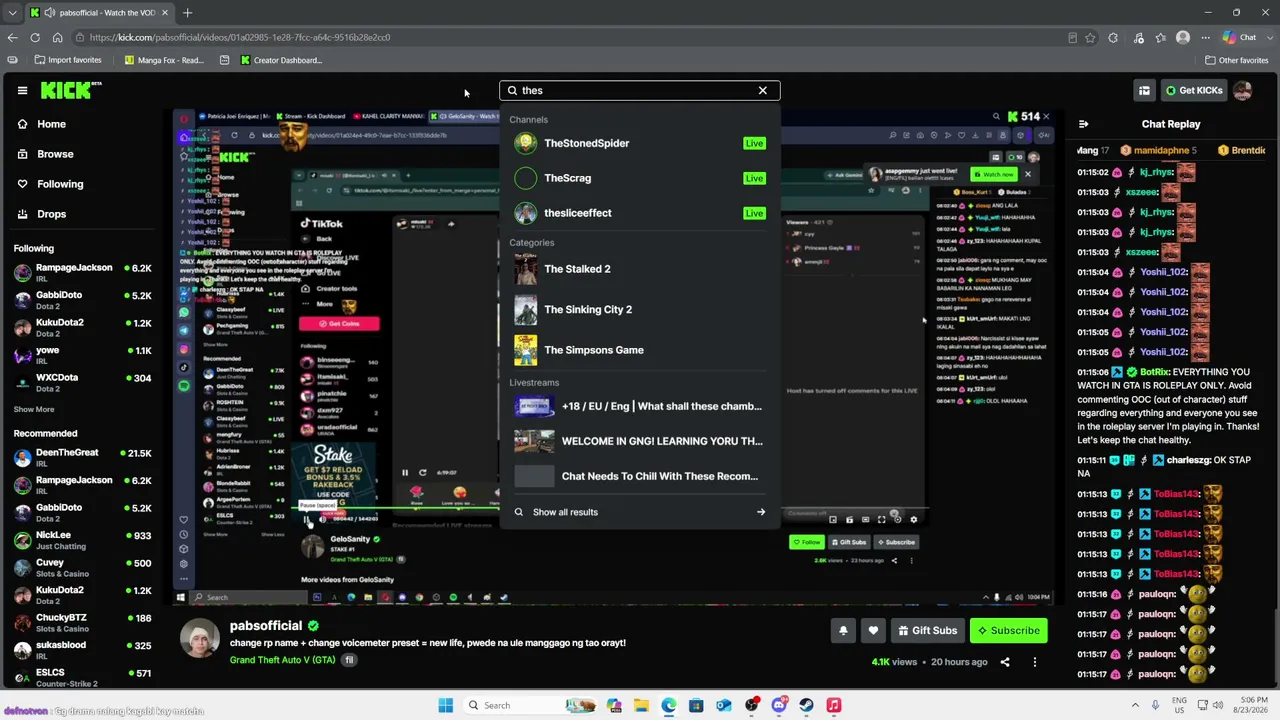This screenshot has height=720, width=1280.
Task: Subscribe to pabsofficial
Action: click(1009, 631)
